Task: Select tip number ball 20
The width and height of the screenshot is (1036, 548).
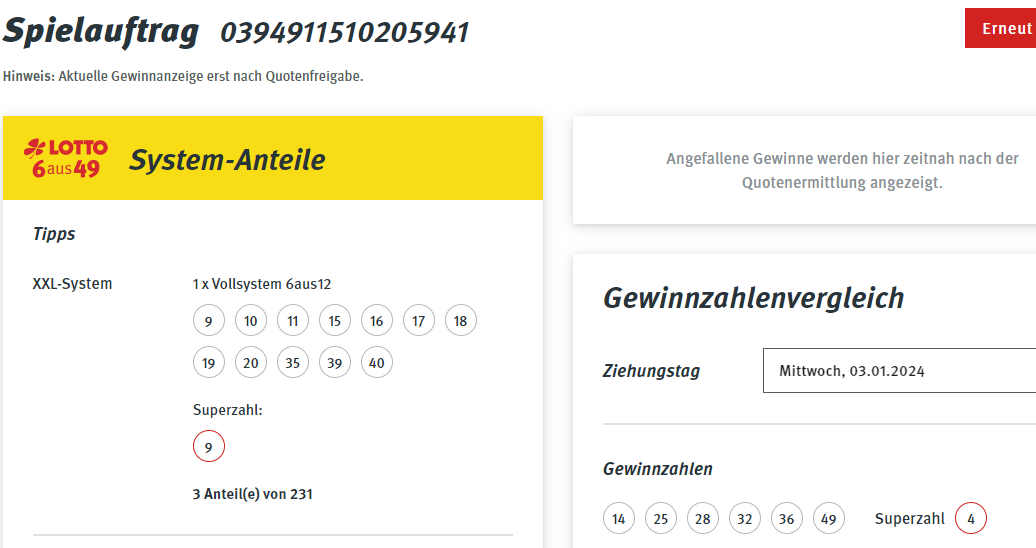Action: tap(251, 362)
